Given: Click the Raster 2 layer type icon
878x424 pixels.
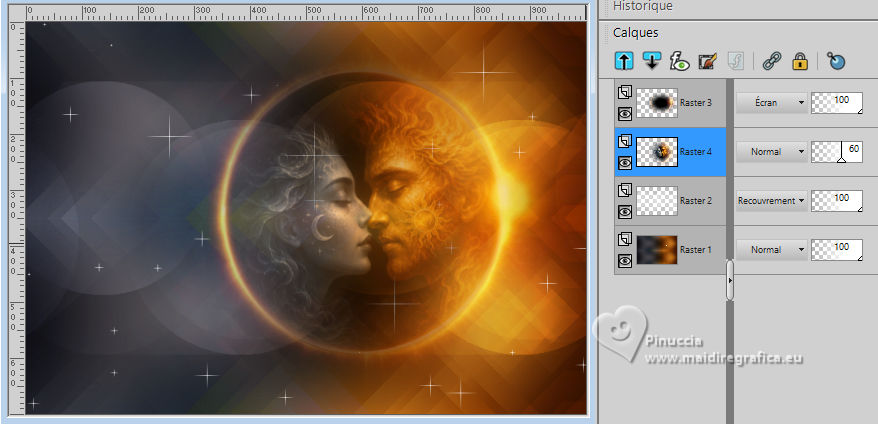Looking at the screenshot, I should [625, 190].
